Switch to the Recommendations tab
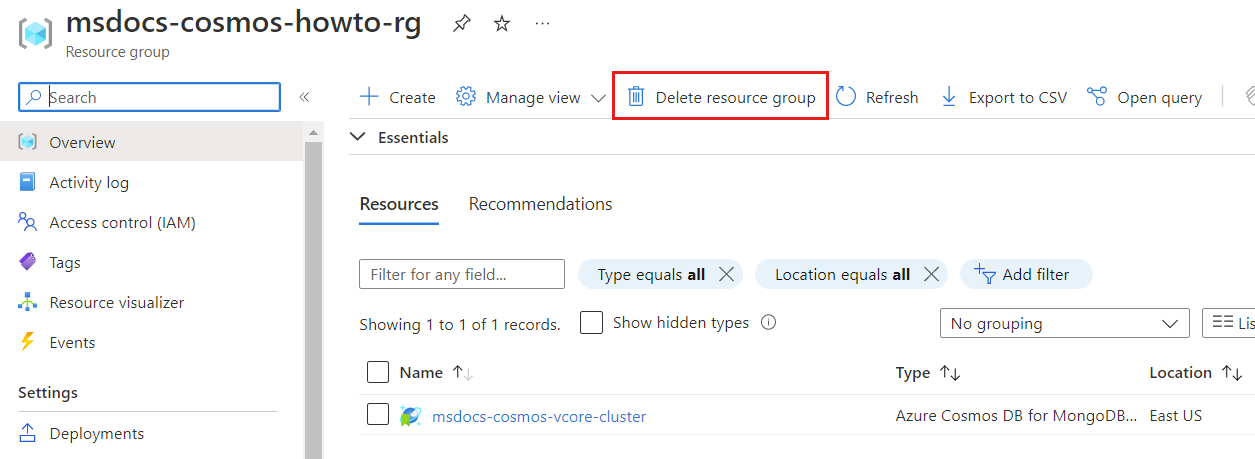Image resolution: width=1255 pixels, height=459 pixels. click(x=540, y=204)
